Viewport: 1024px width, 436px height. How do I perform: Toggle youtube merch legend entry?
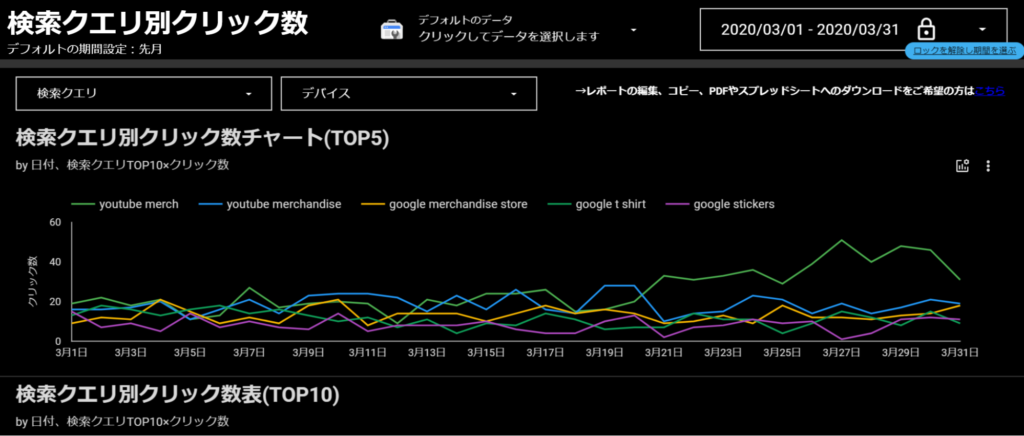[124, 204]
